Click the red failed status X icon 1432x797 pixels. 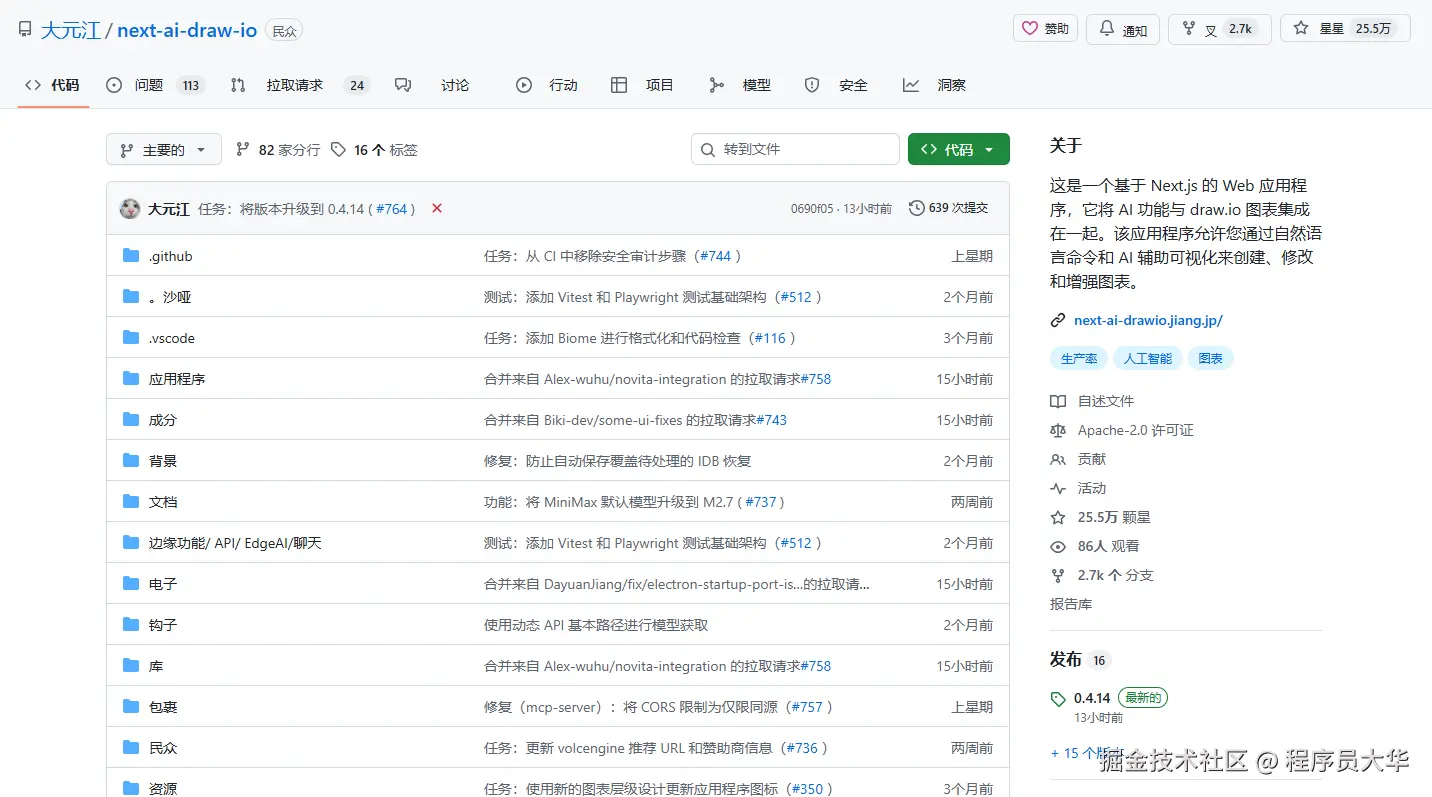click(437, 208)
